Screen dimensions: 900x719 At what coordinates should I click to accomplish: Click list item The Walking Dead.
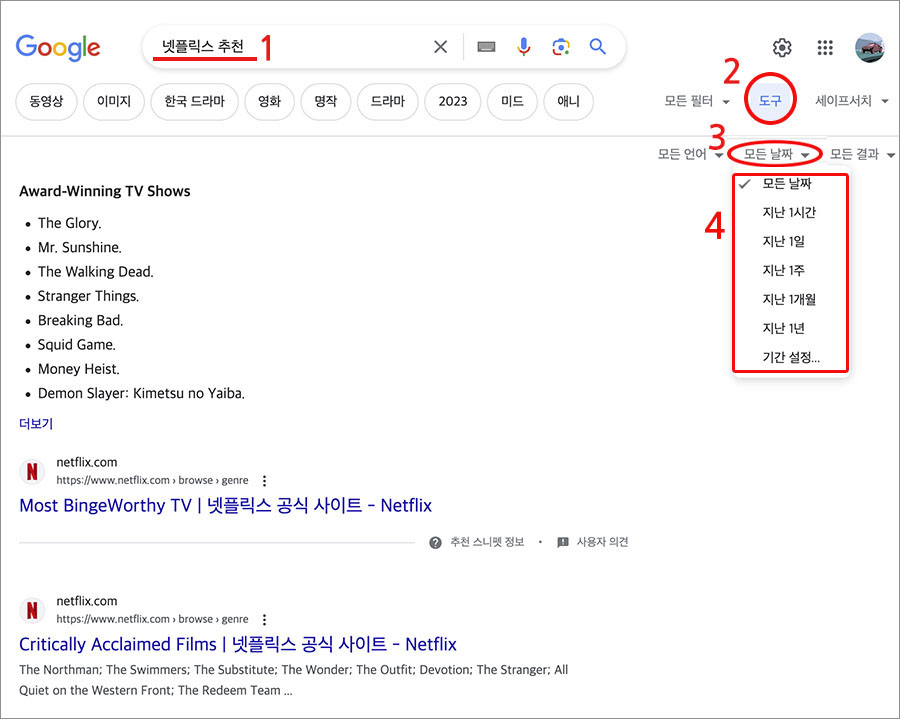(x=96, y=271)
